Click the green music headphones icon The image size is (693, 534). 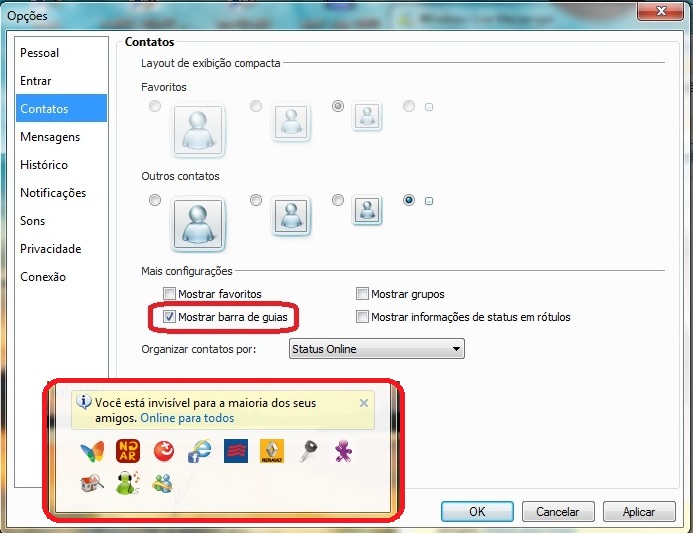coord(128,484)
